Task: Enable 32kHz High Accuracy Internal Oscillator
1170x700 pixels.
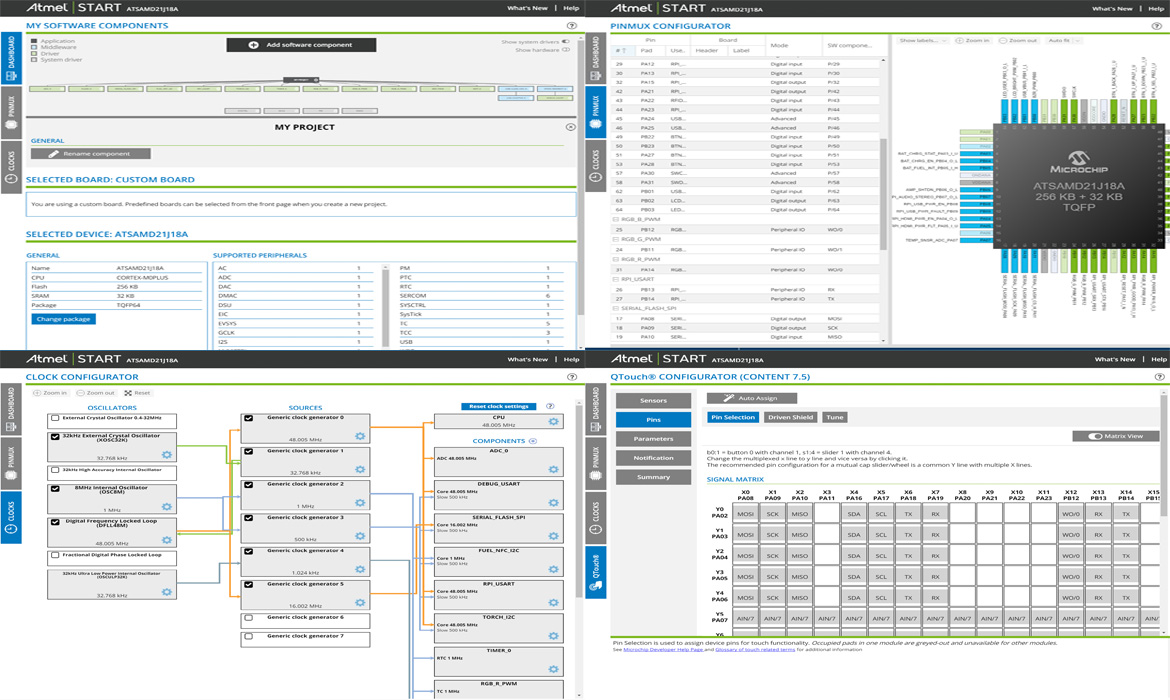Action: pos(55,470)
